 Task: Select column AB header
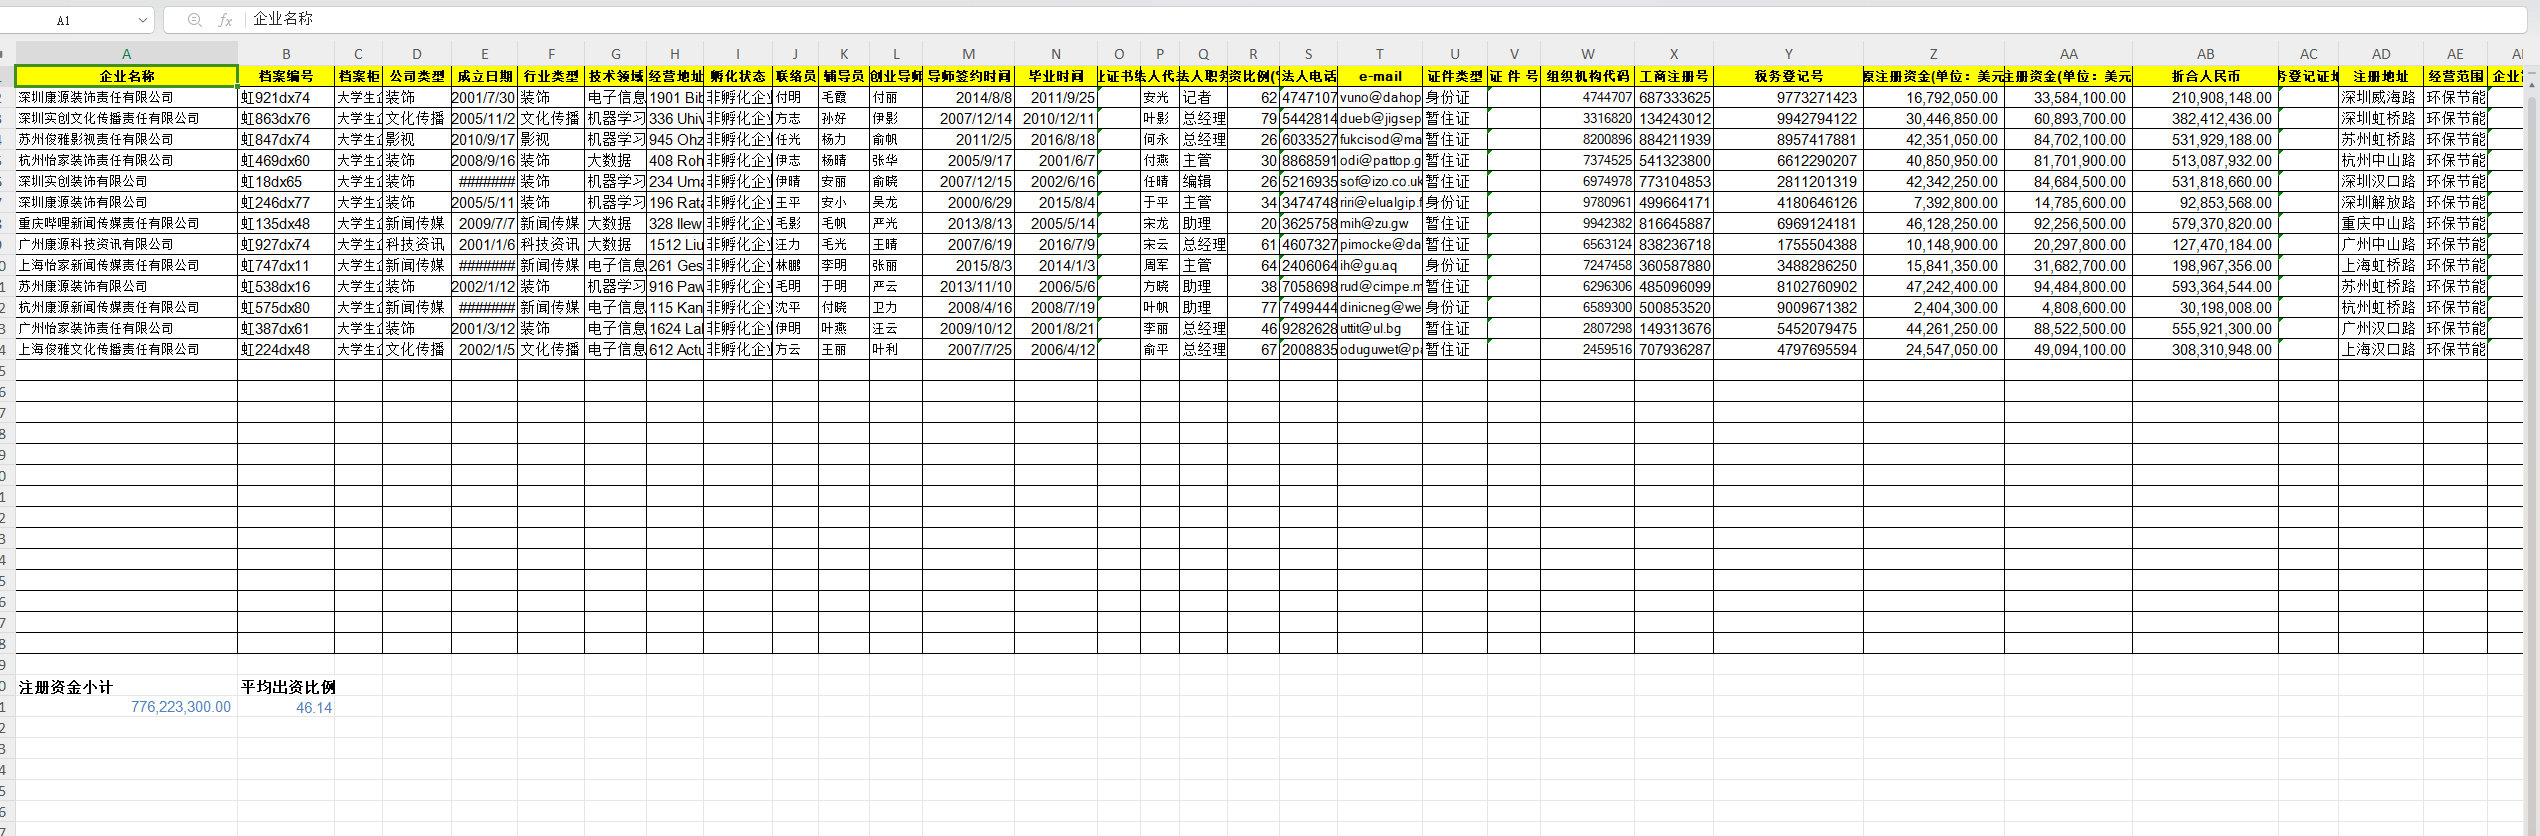2205,54
